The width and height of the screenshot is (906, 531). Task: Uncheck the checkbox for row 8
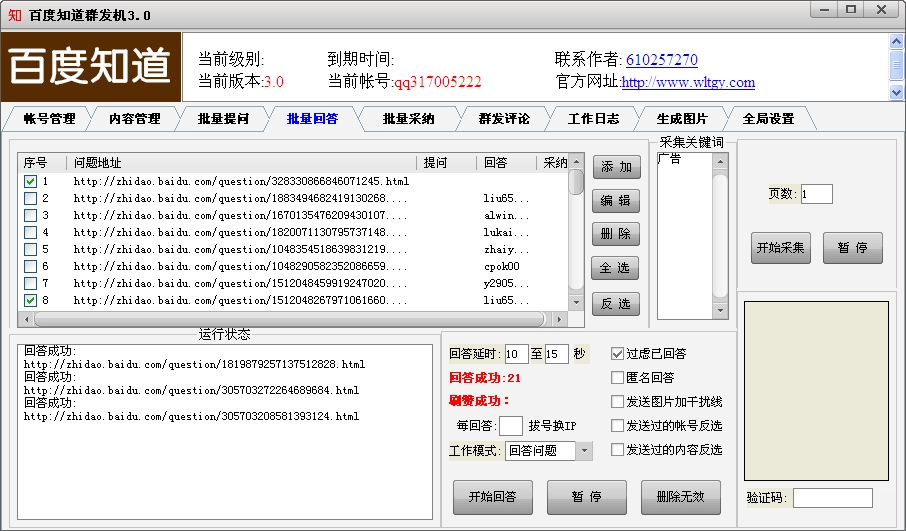coord(31,300)
